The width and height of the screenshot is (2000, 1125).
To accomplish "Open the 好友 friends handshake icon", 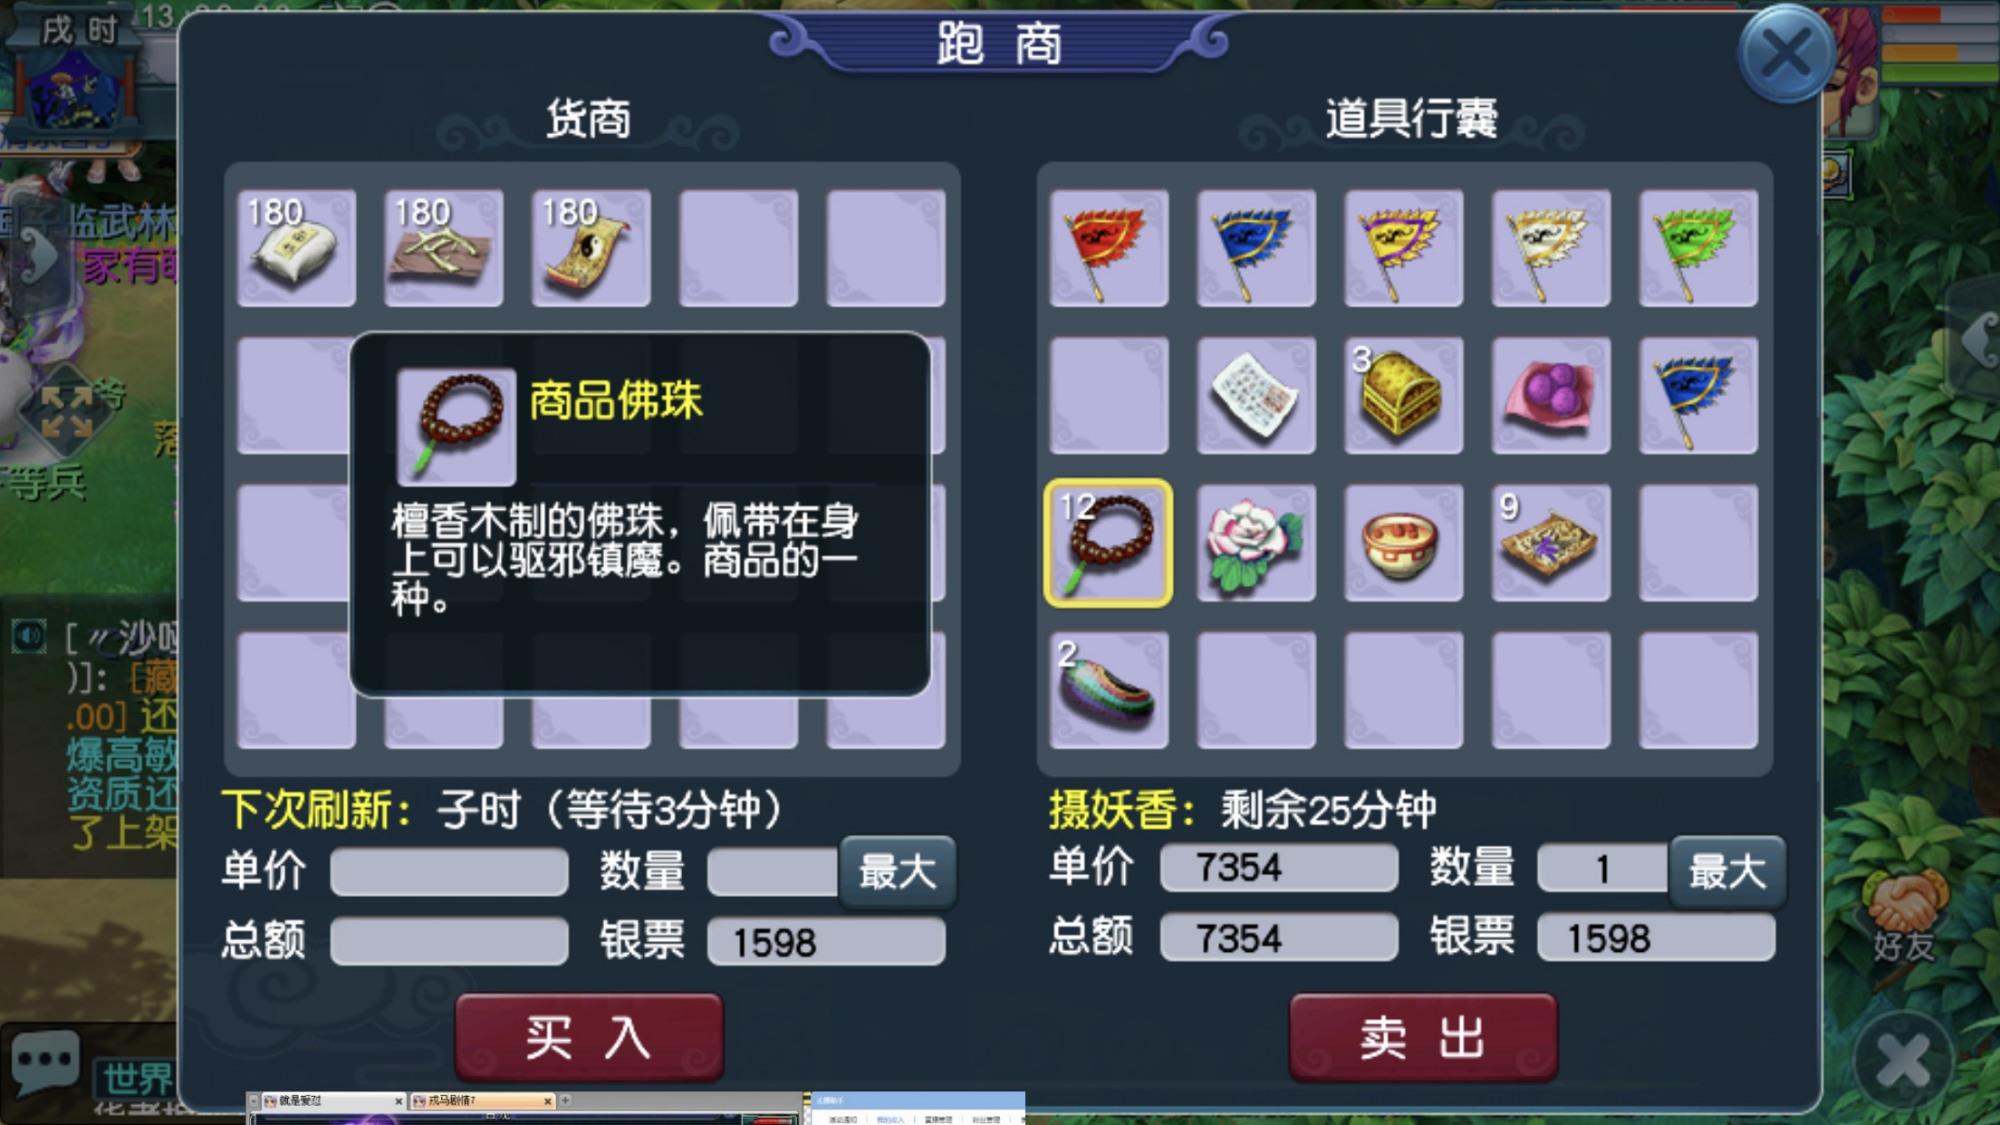I will [x=1903, y=917].
